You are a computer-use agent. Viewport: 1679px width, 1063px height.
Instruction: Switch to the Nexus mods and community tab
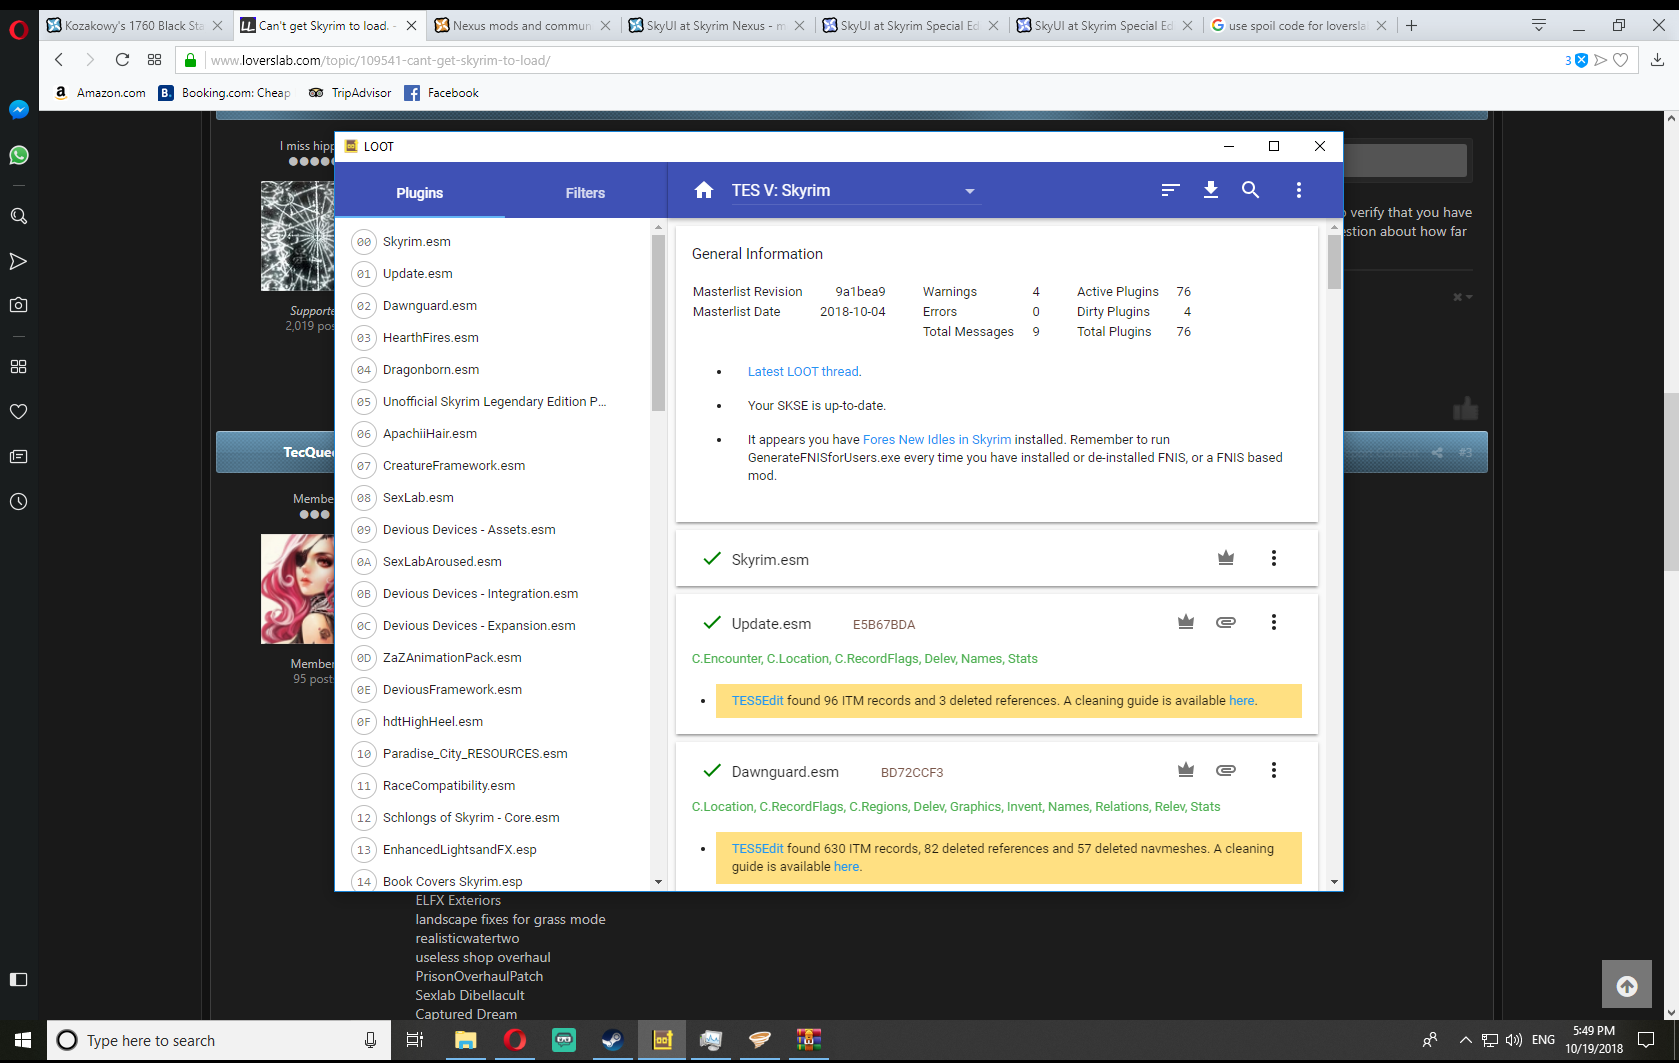click(523, 26)
